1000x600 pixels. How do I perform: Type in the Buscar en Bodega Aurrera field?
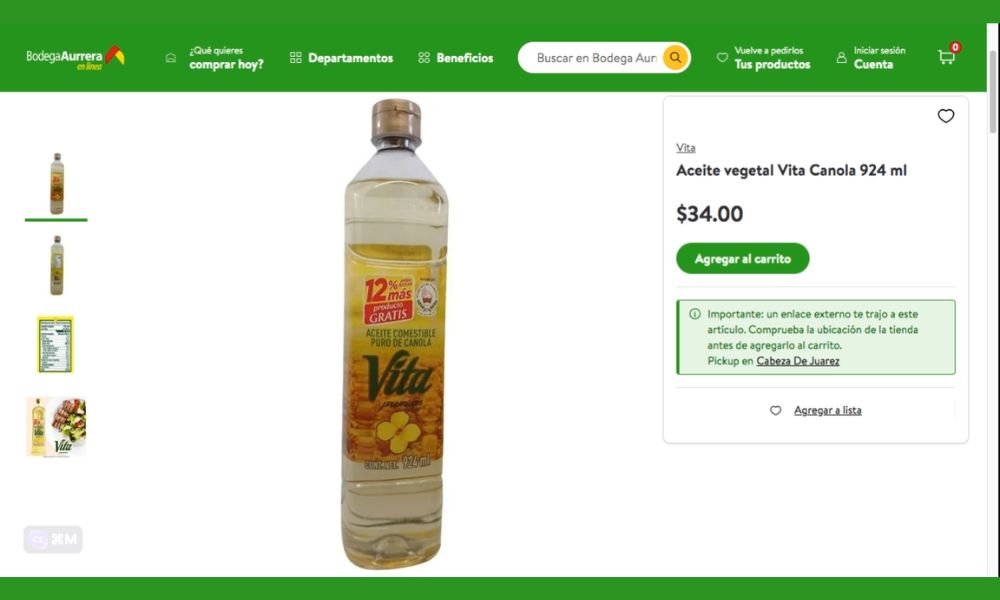[595, 58]
